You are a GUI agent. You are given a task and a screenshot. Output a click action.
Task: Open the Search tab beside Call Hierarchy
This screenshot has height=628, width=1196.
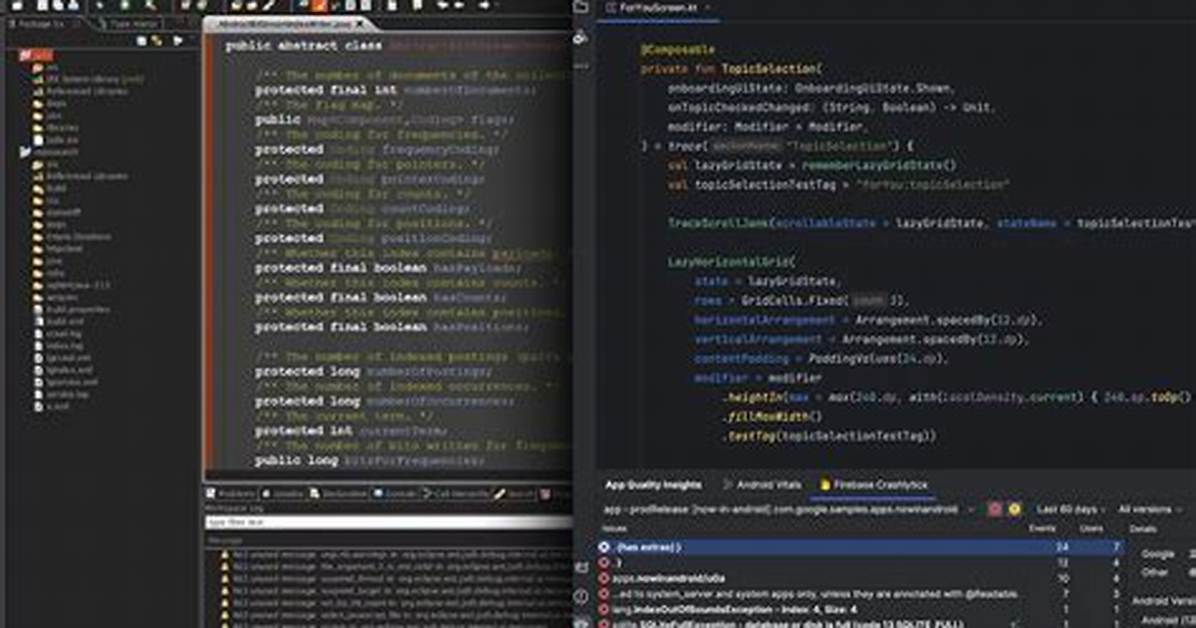pyautogui.click(x=515, y=494)
